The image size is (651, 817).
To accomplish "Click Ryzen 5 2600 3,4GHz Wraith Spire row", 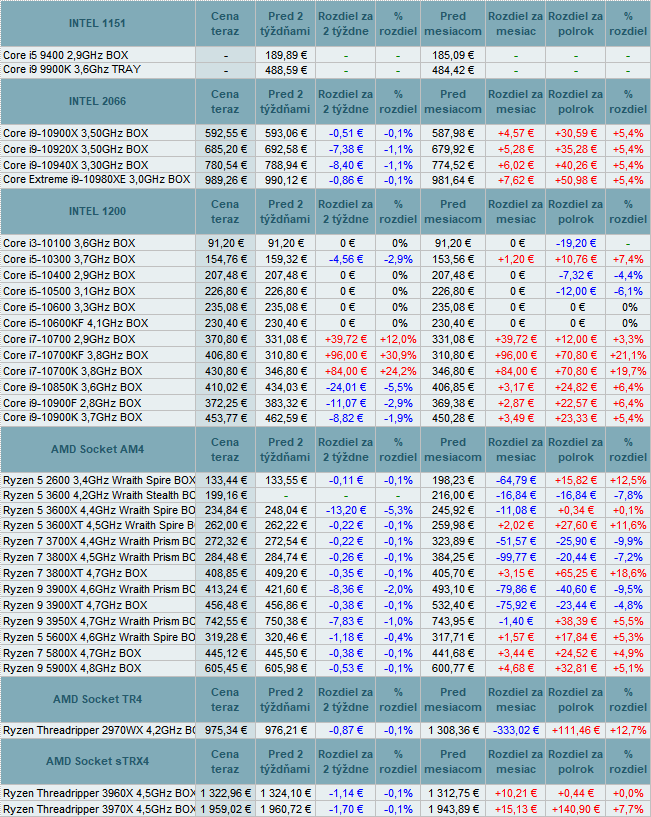I will (99, 480).
